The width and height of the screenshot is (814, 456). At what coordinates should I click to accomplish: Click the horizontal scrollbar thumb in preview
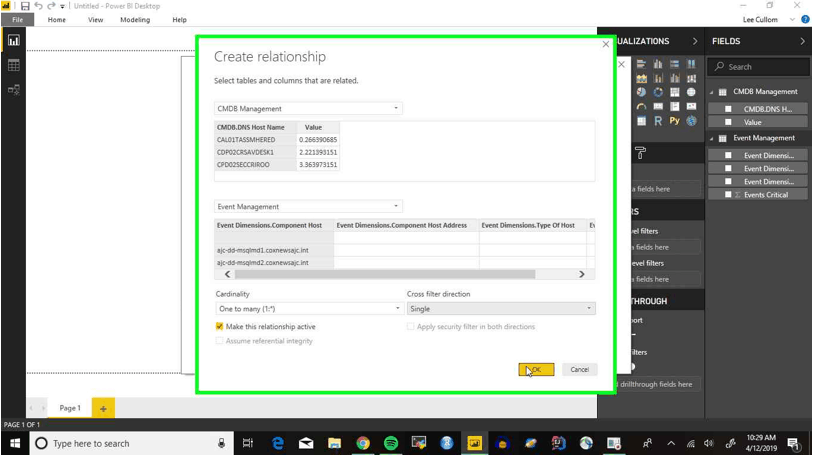click(385, 274)
